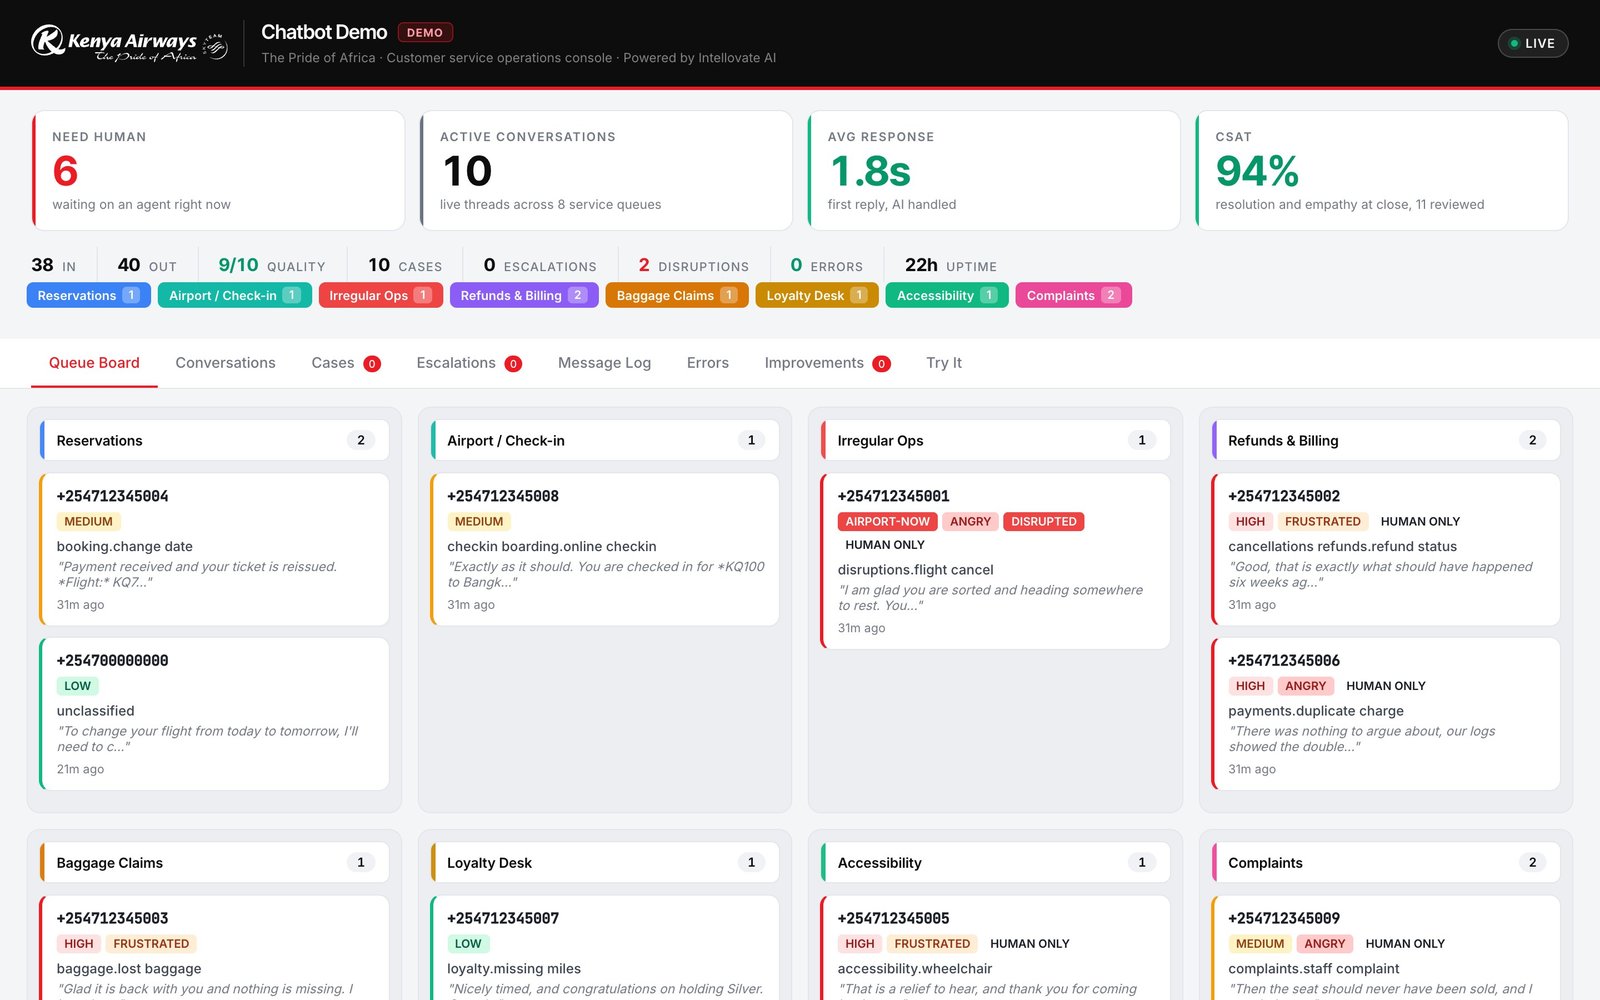Click the Refunds & Billing column header

click(x=1385, y=440)
